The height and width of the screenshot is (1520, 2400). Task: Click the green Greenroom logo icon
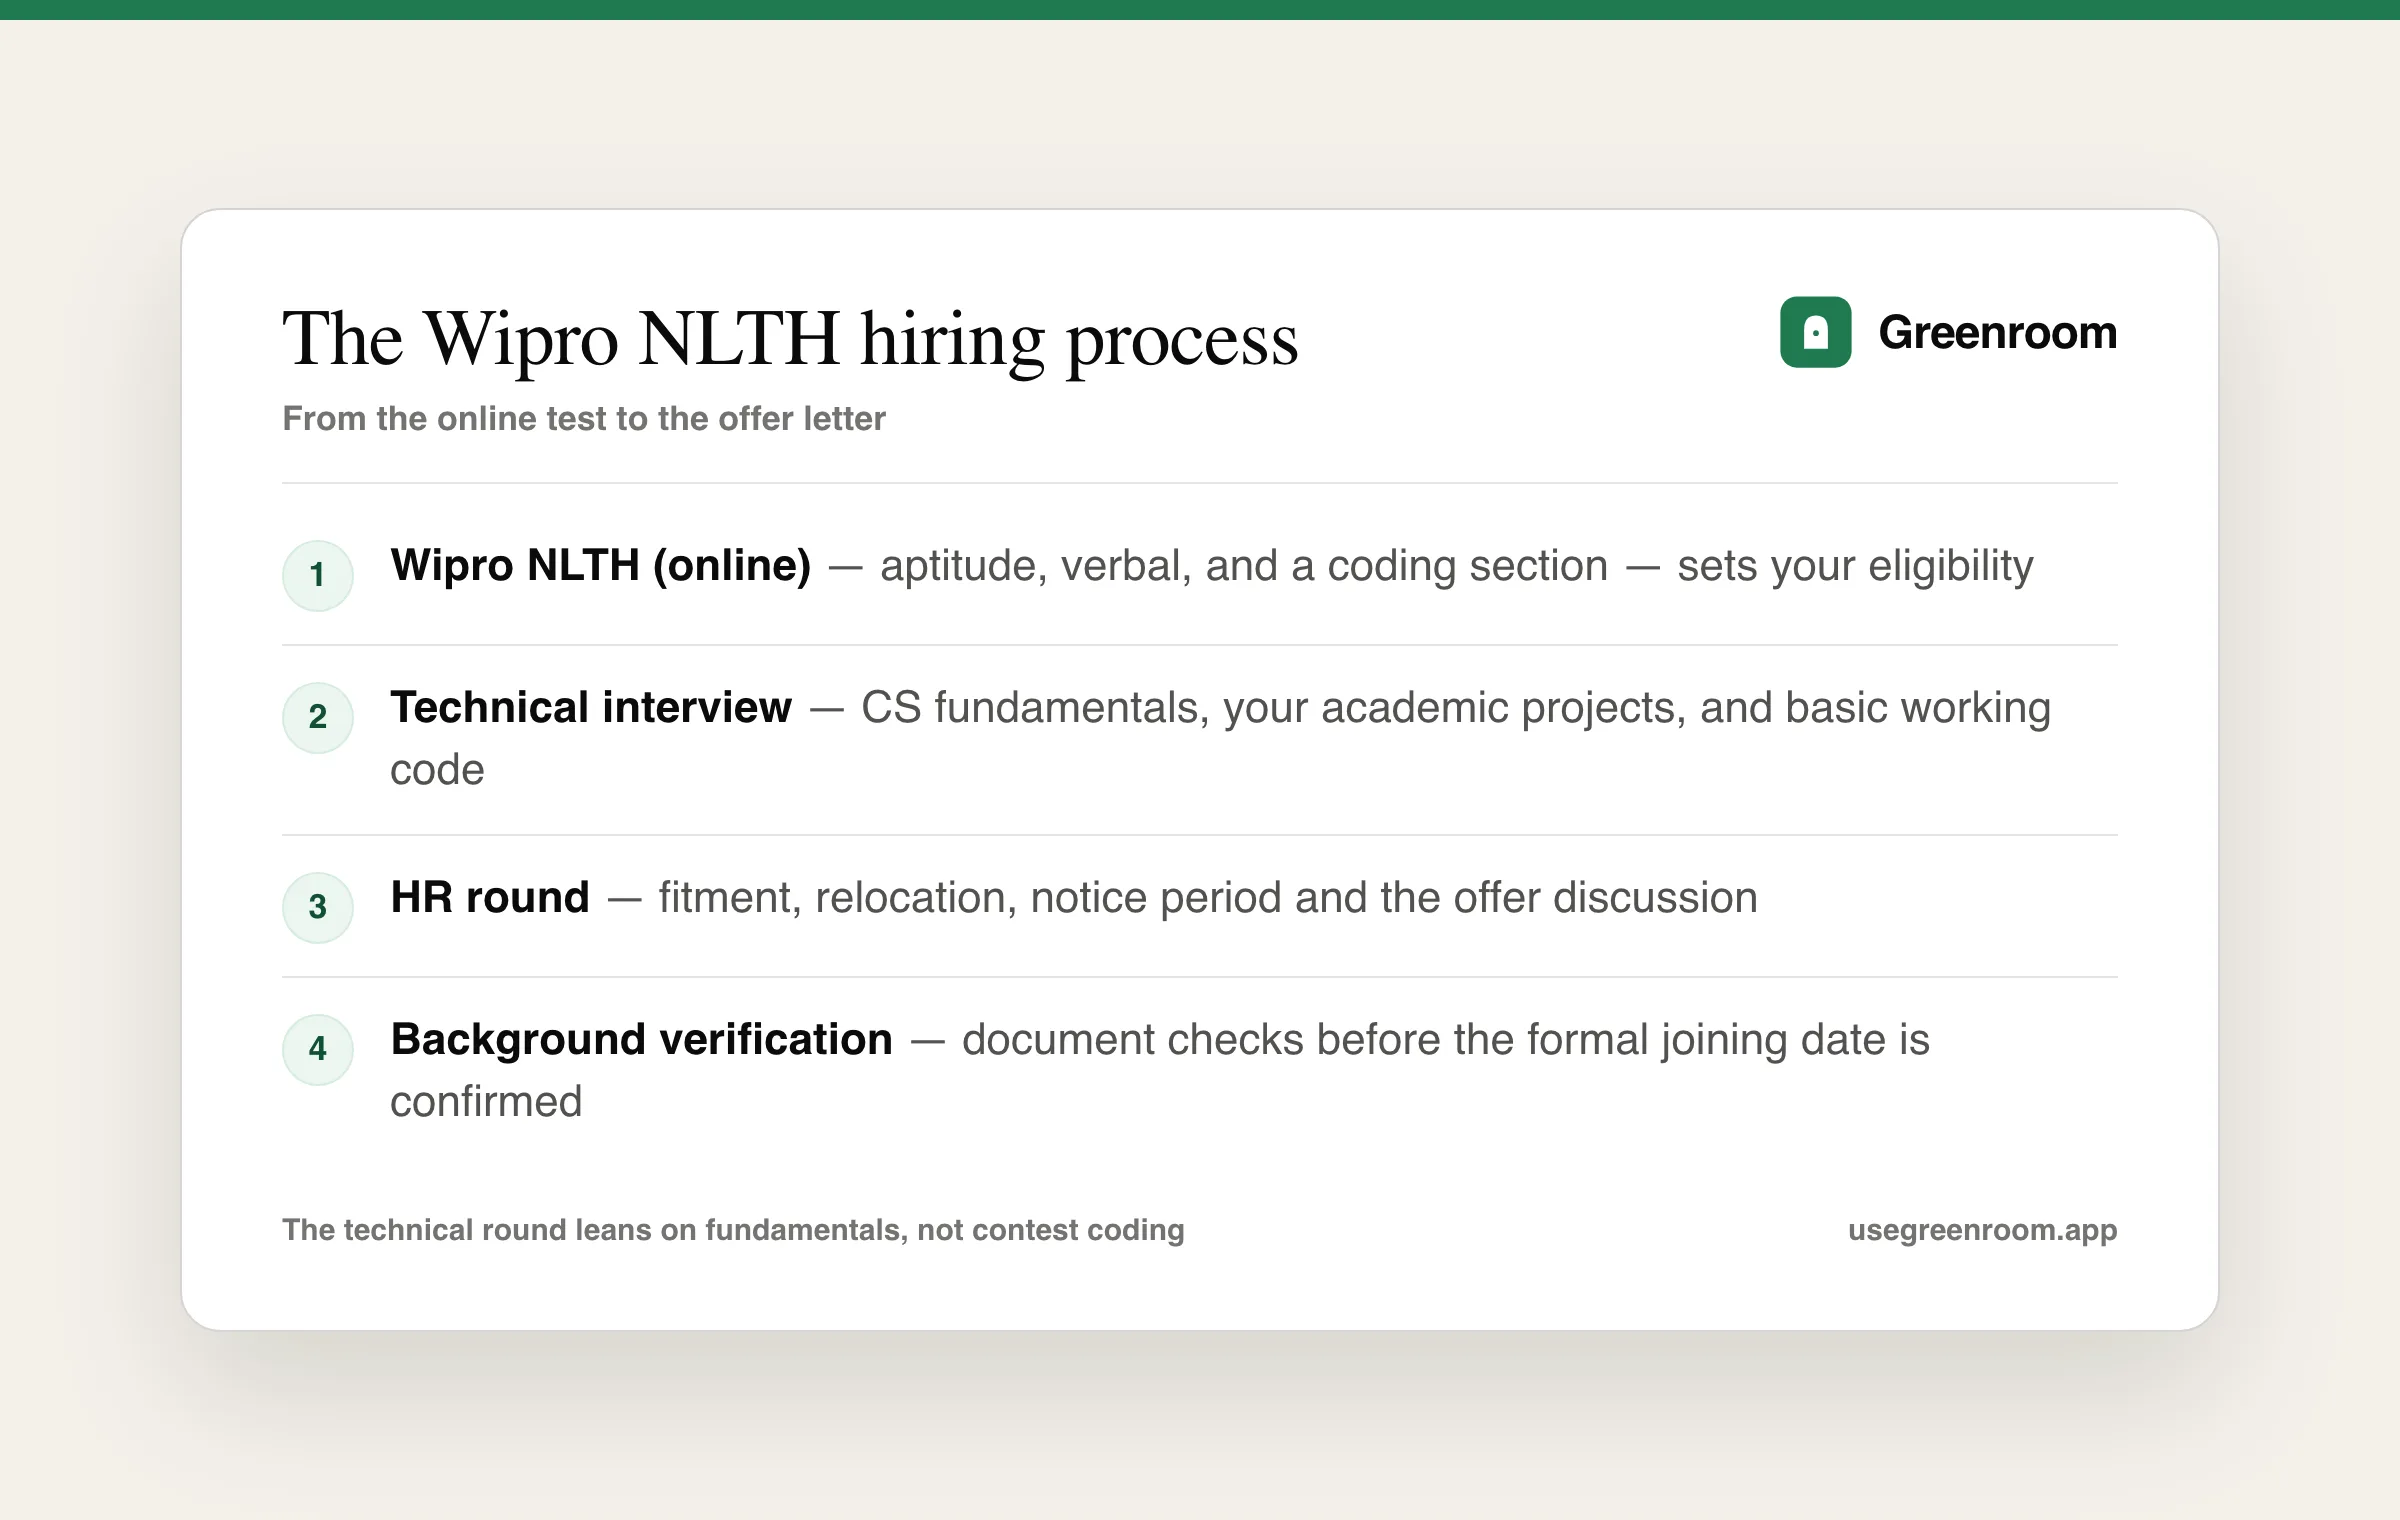1815,332
